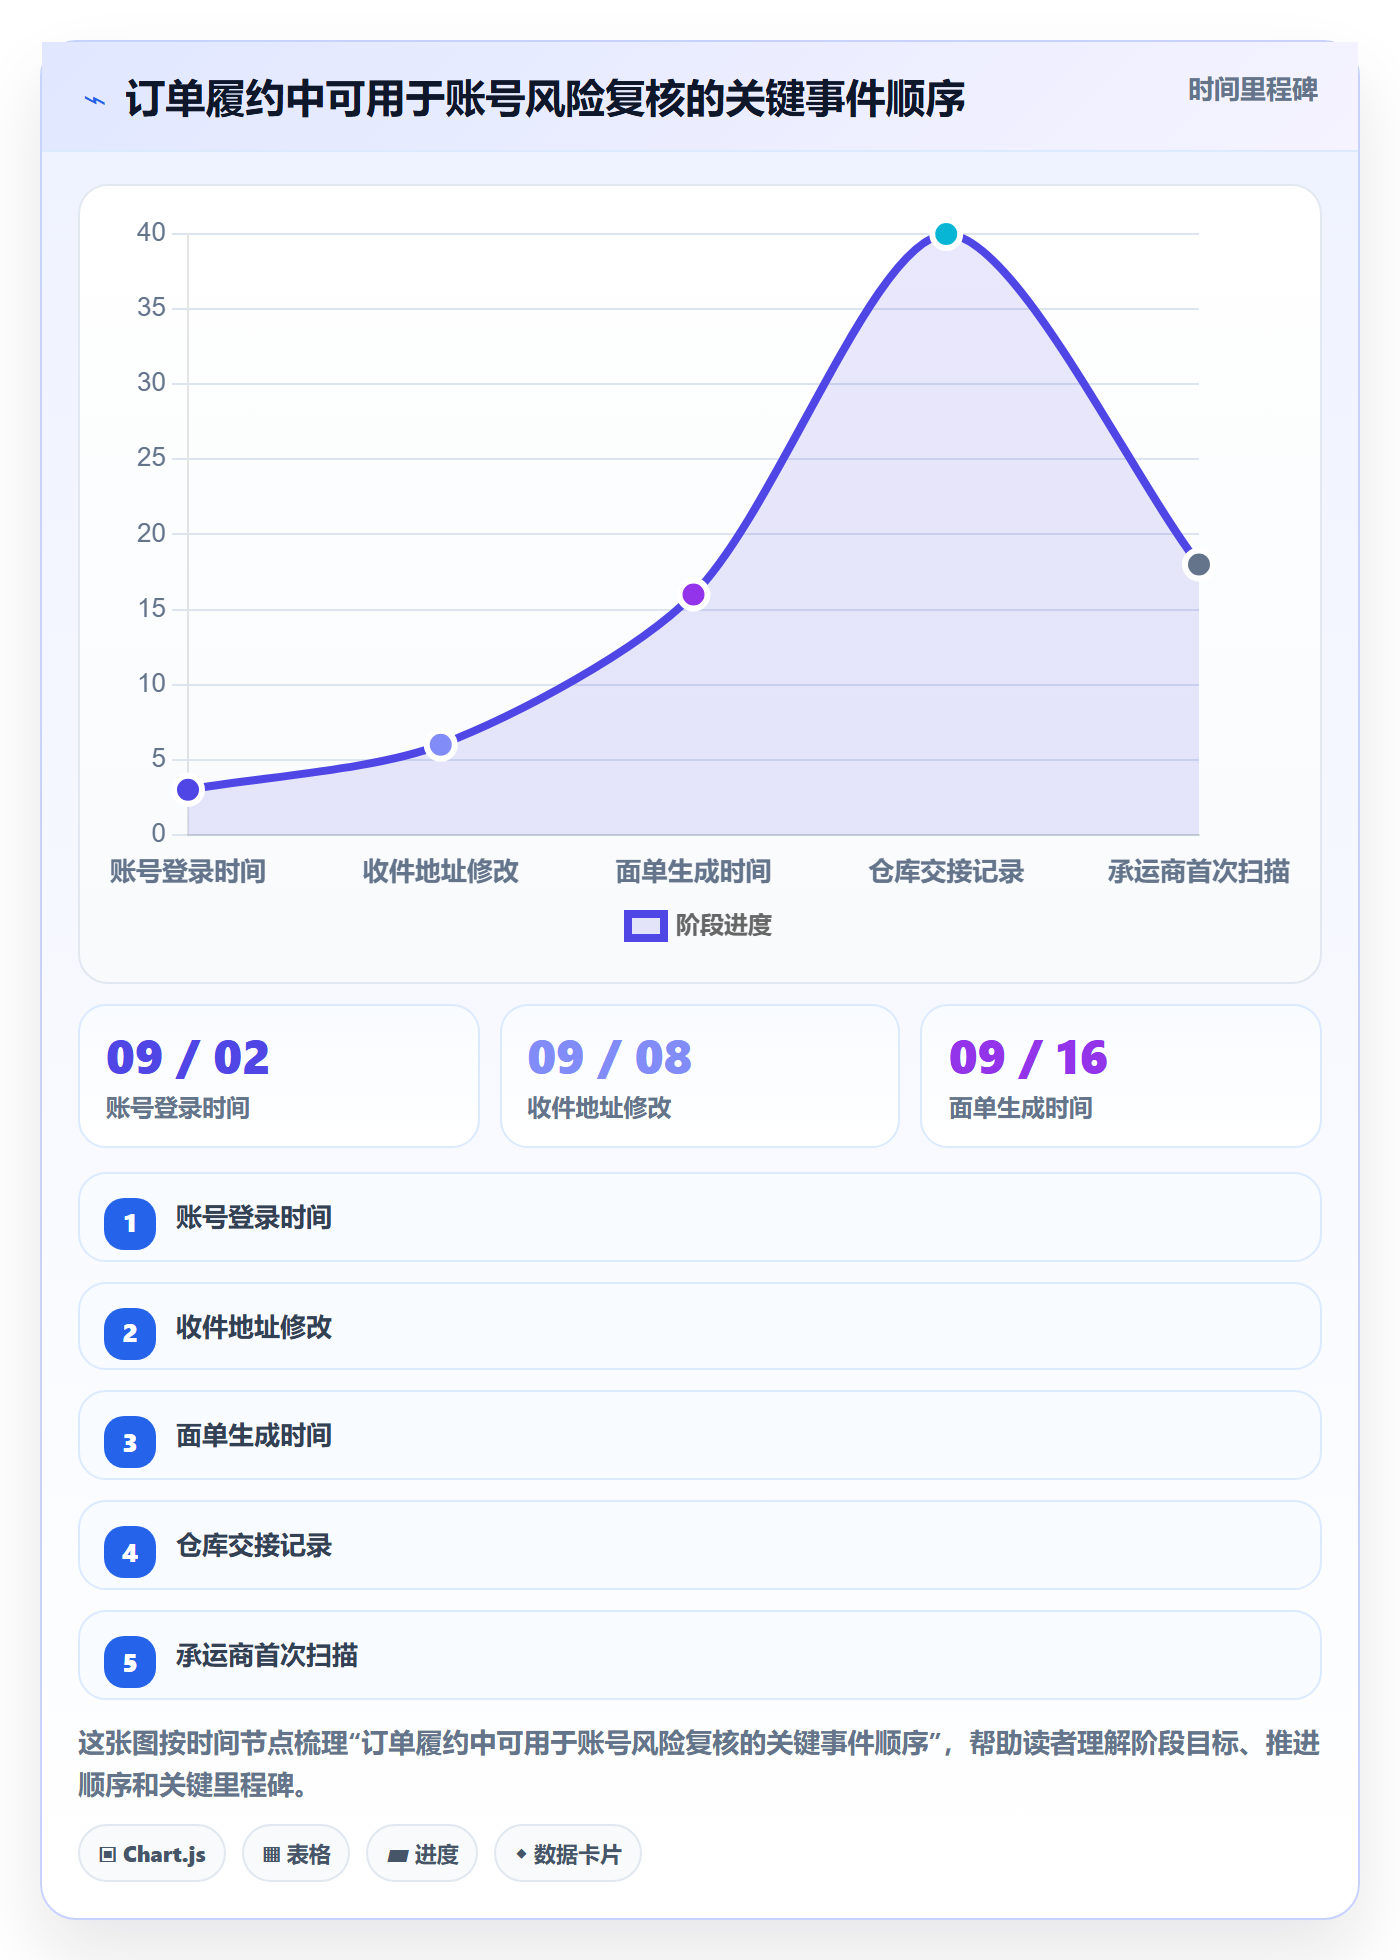The image size is (1400, 1960).
Task: Select the 承运商首次扫描 gray data point
Action: point(1198,565)
